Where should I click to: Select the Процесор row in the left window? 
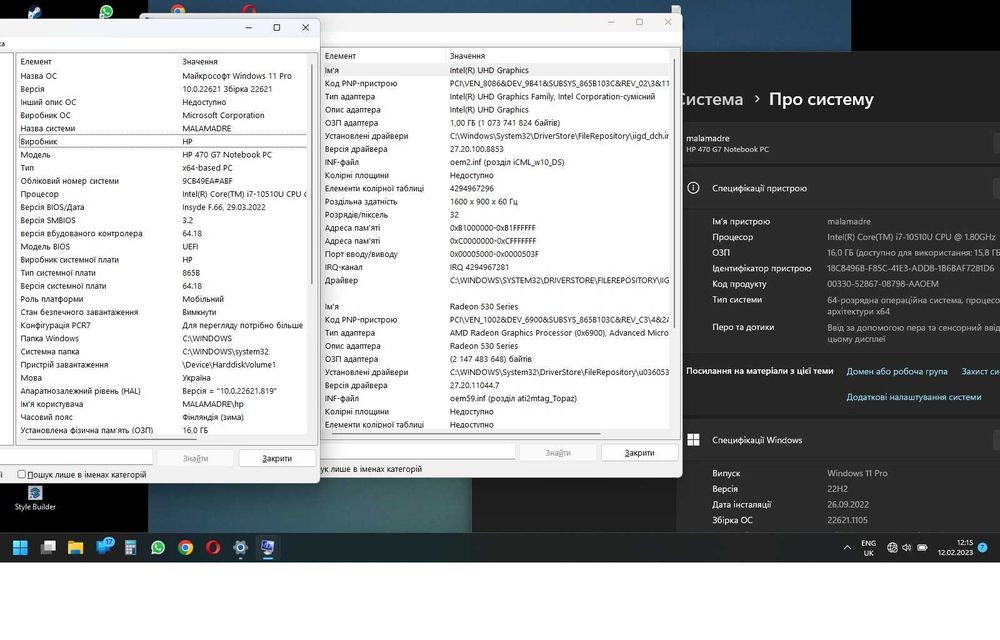tap(163, 194)
